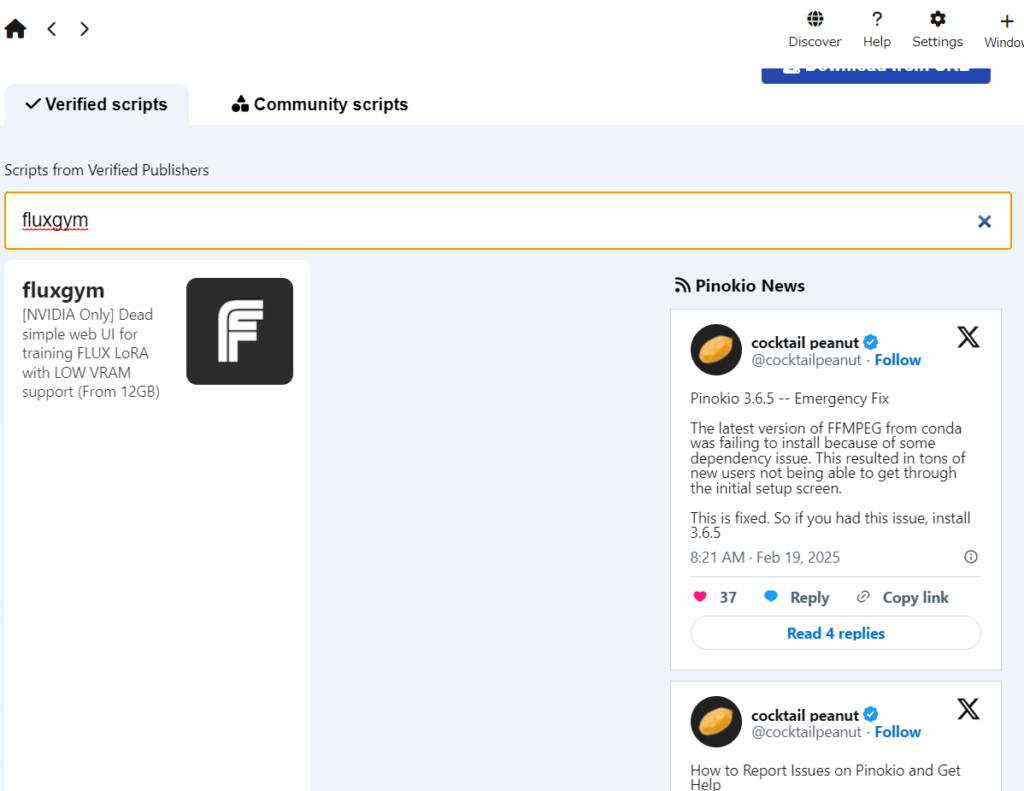Click the tweet info circle icon

pyautogui.click(x=971, y=557)
